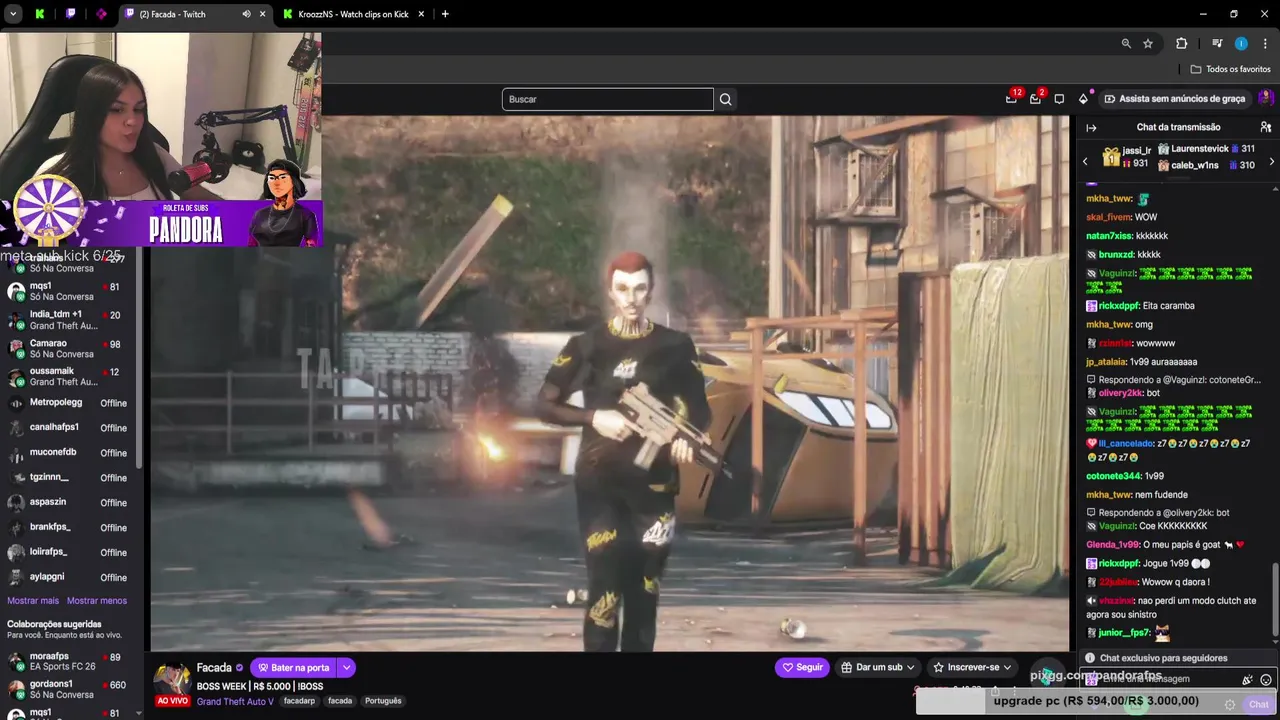Open the Todos os favoritos bookmarks folder
The image size is (1280, 720).
(x=1230, y=69)
